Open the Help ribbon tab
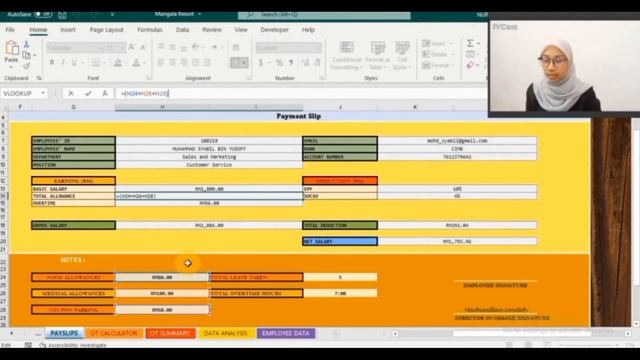The image size is (640, 360). point(308,30)
